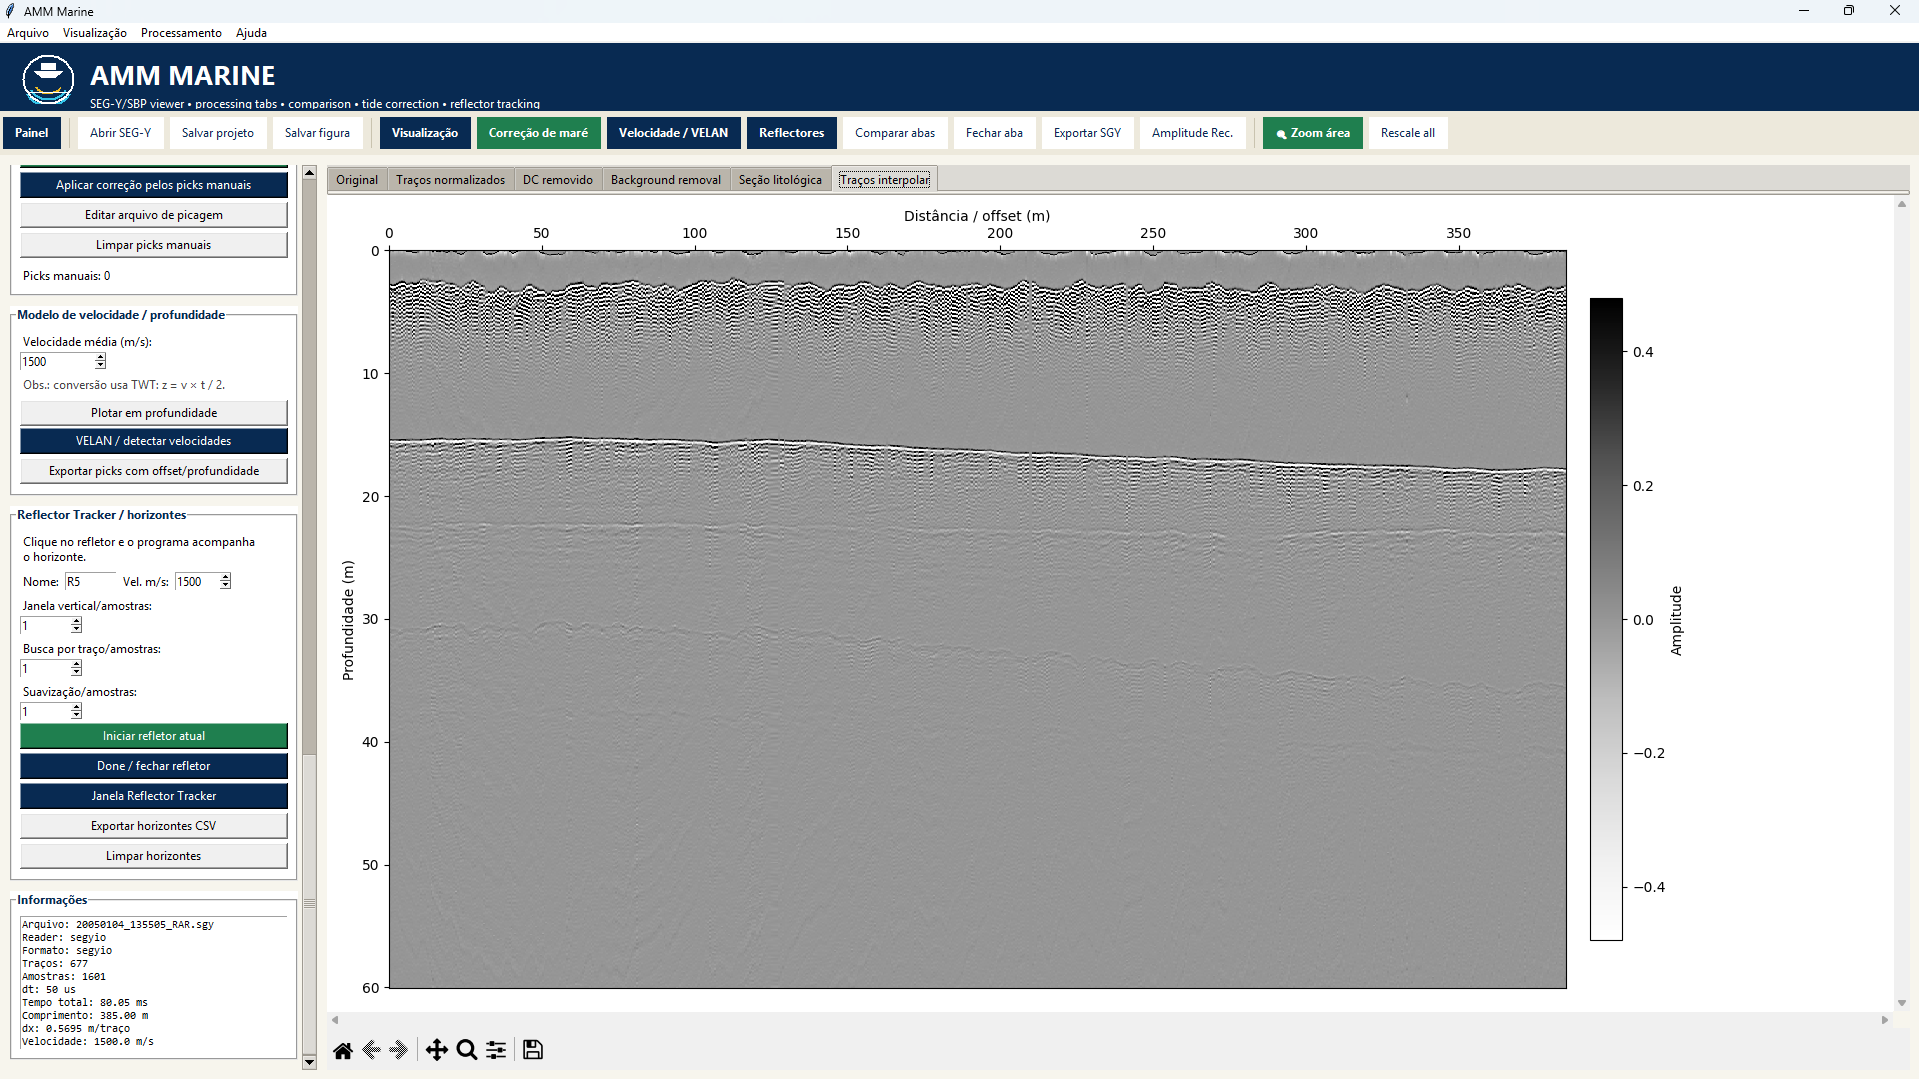Adjust Suavização/amostras spinner
This screenshot has width=1919, height=1079.
76,711
